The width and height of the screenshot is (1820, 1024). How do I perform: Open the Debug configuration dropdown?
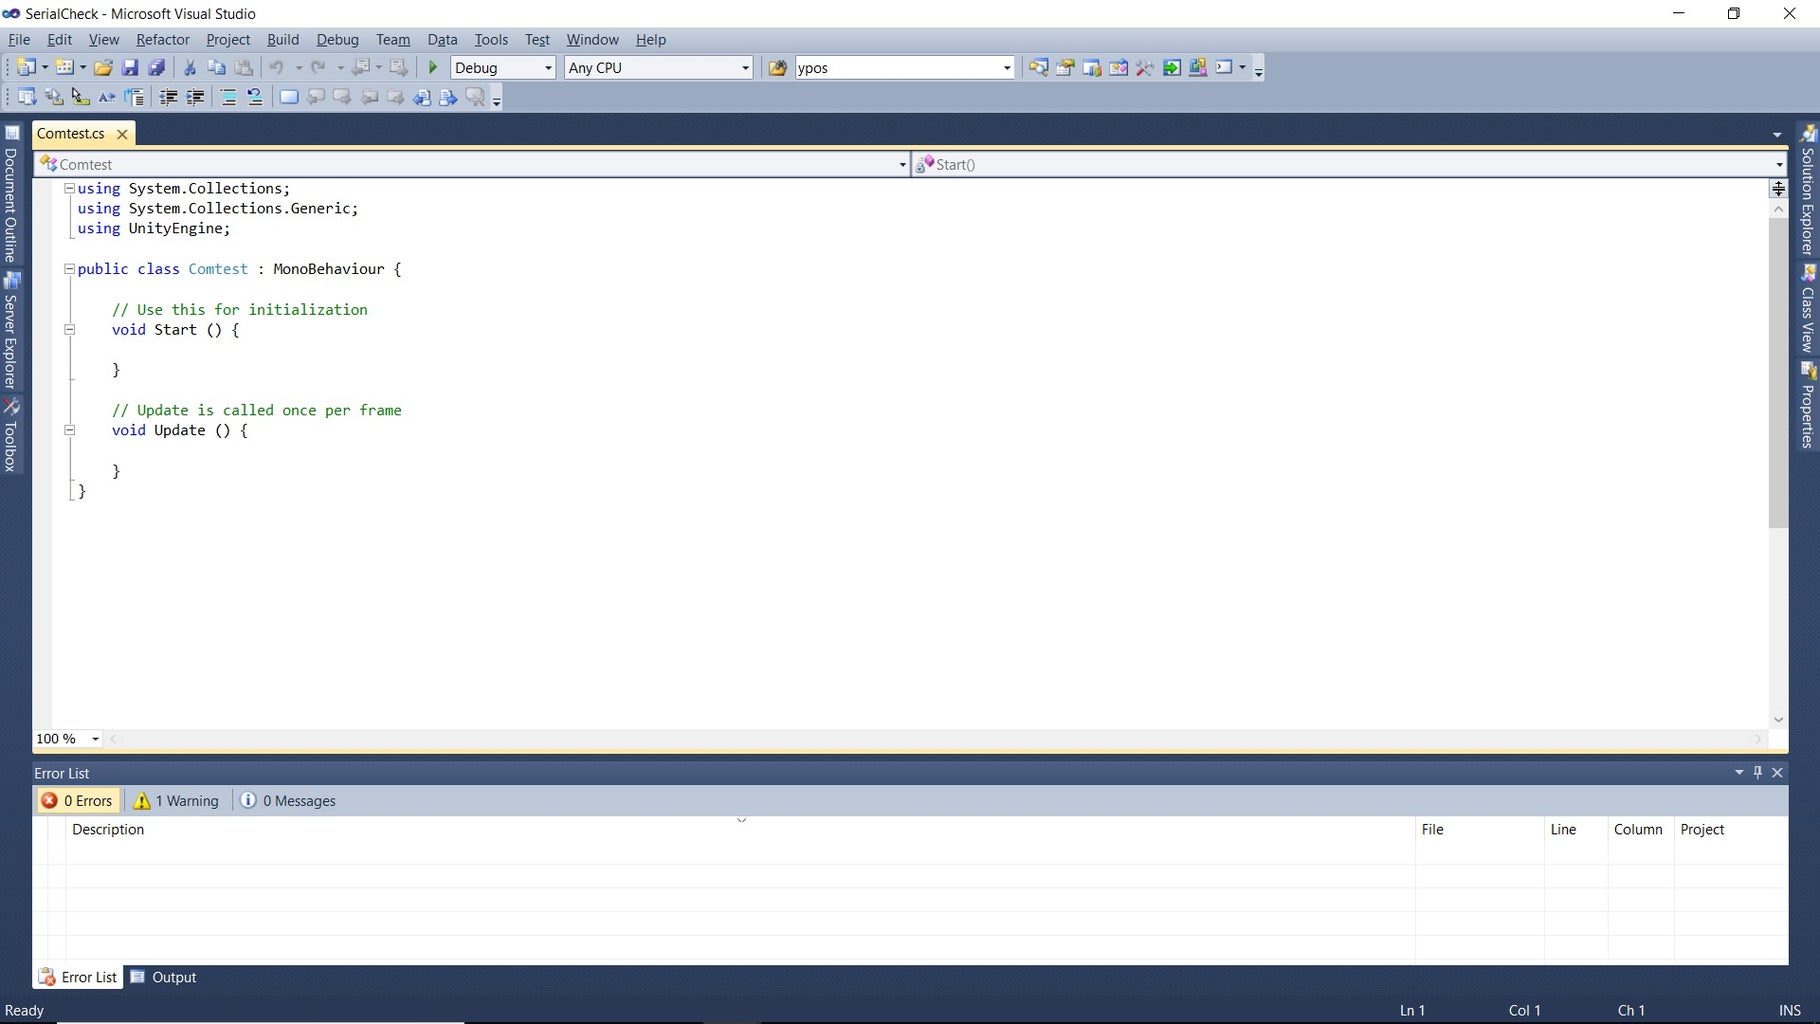pyautogui.click(x=503, y=67)
